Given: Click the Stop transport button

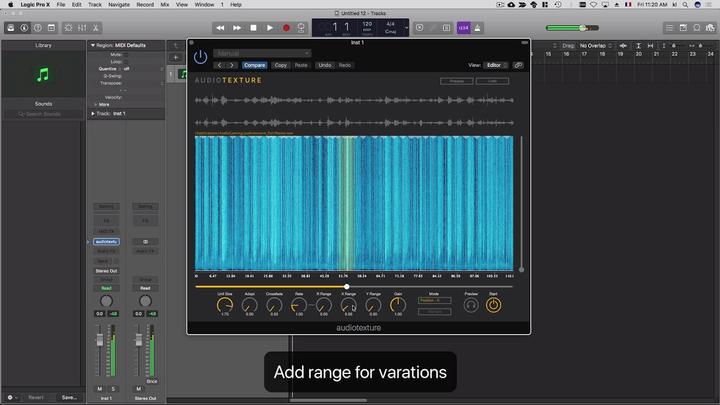Looking at the screenshot, I should [x=253, y=28].
